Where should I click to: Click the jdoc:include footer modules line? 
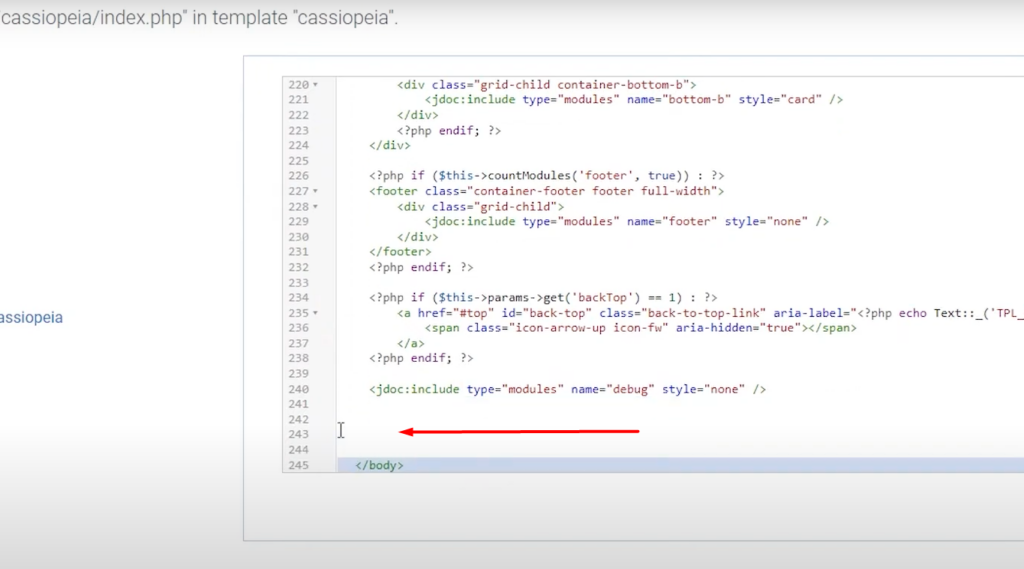pyautogui.click(x=626, y=221)
